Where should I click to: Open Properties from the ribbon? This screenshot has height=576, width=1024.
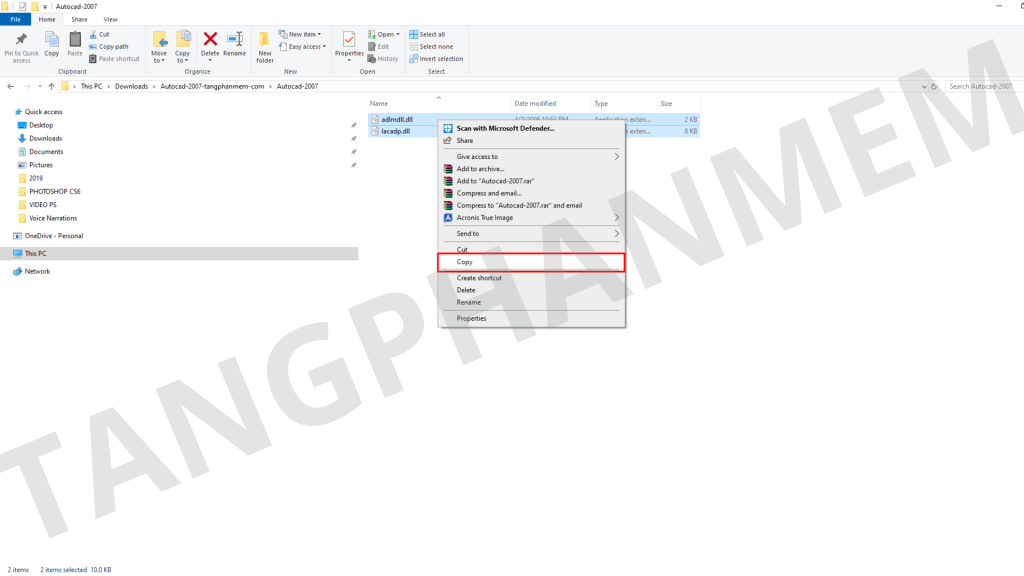349,40
